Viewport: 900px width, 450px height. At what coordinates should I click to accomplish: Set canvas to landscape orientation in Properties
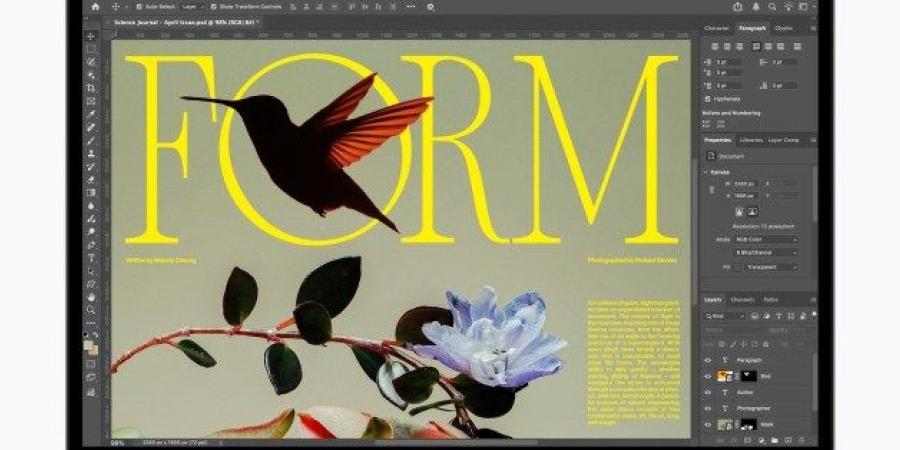point(752,212)
